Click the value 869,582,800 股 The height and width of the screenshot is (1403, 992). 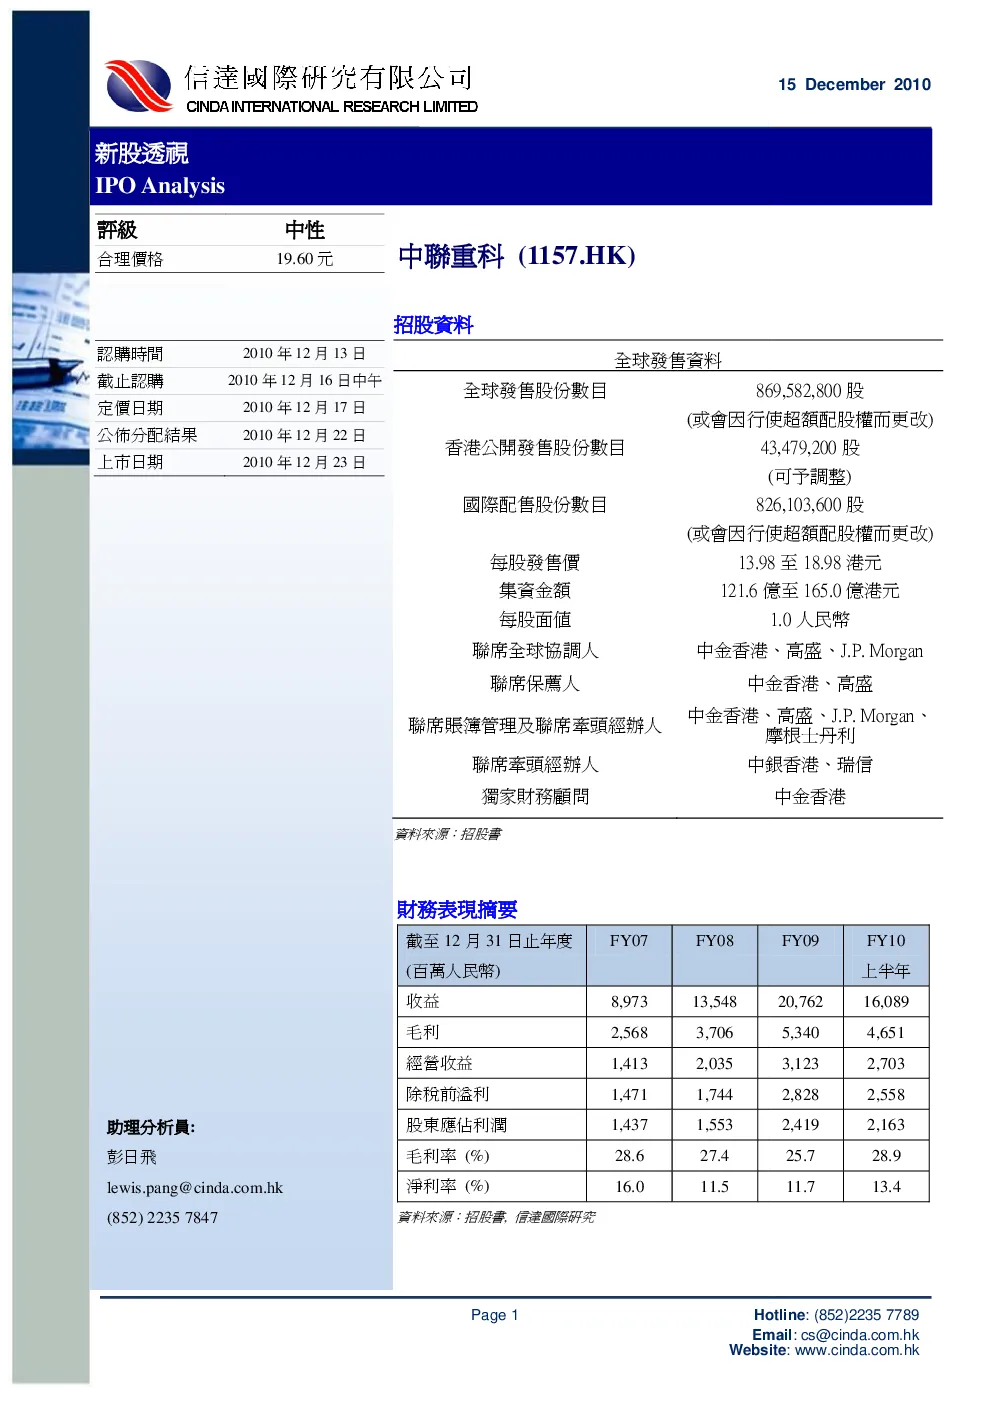tap(810, 391)
